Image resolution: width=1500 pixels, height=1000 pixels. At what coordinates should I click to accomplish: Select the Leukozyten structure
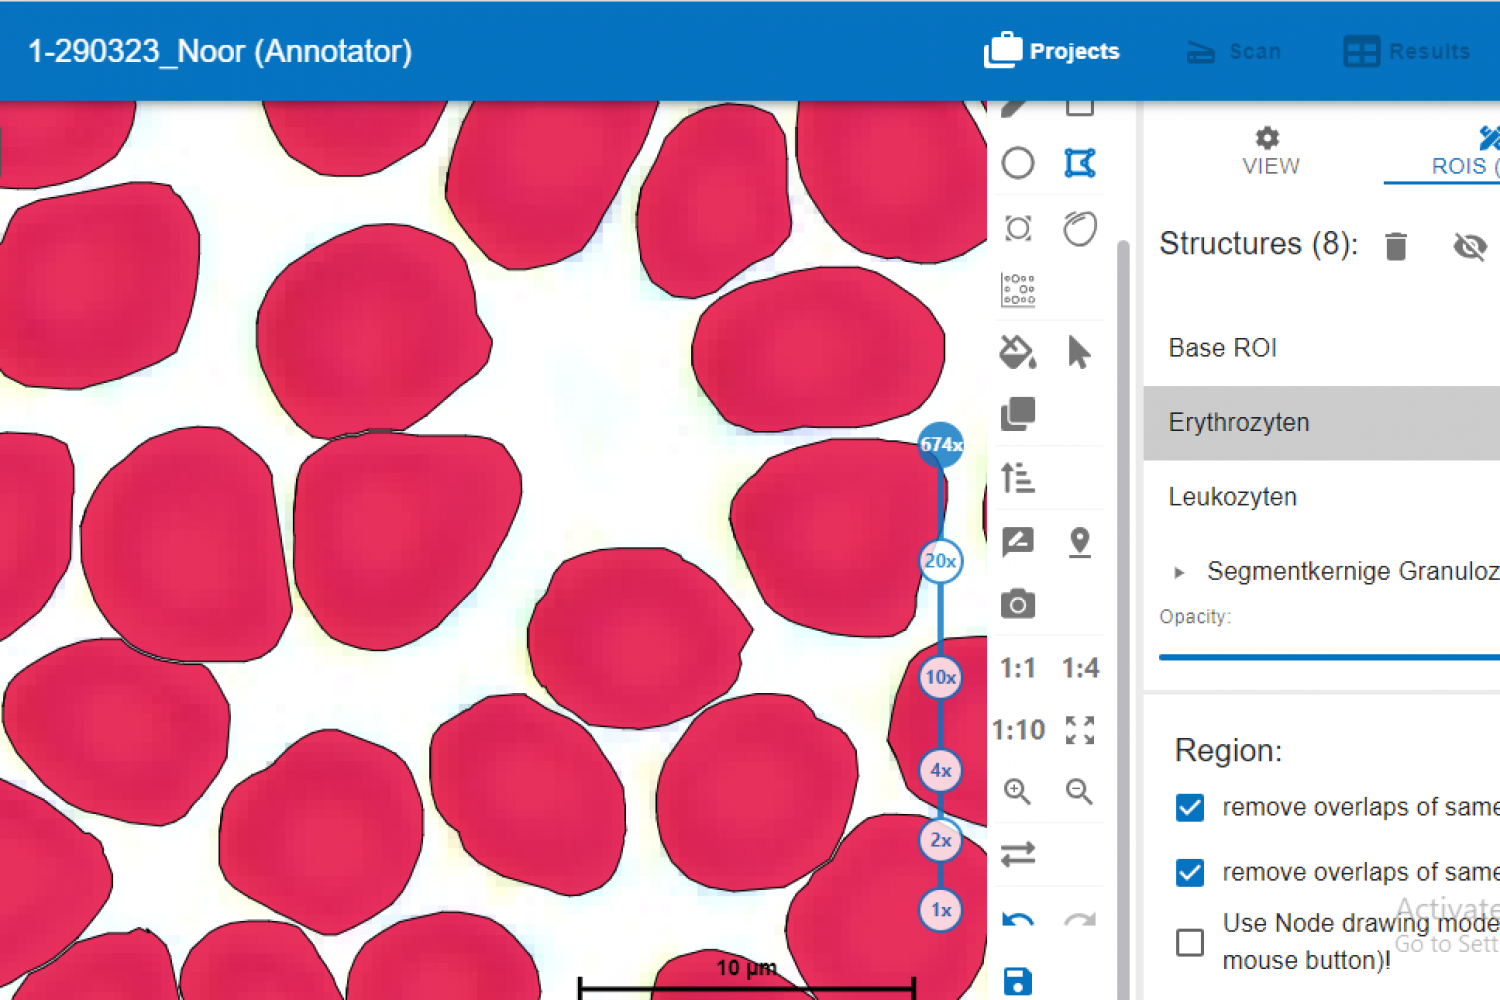click(1233, 497)
